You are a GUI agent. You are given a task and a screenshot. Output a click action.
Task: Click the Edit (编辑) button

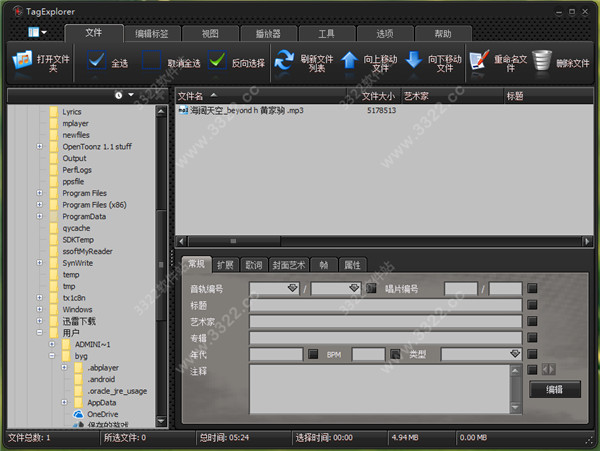click(554, 390)
